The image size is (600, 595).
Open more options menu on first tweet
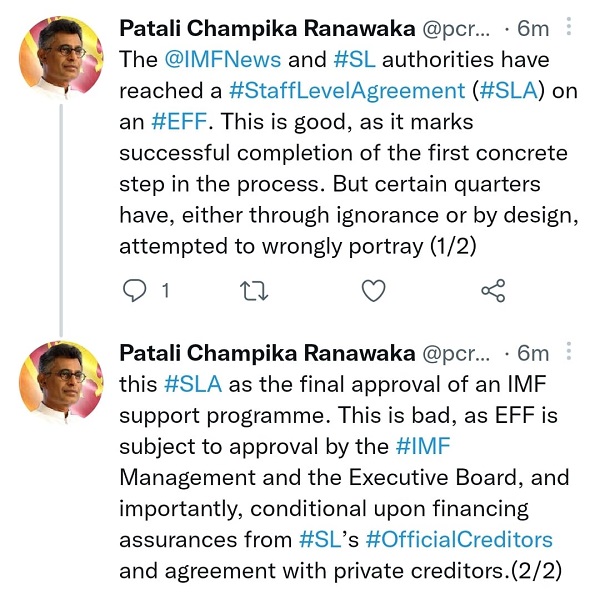click(x=569, y=26)
